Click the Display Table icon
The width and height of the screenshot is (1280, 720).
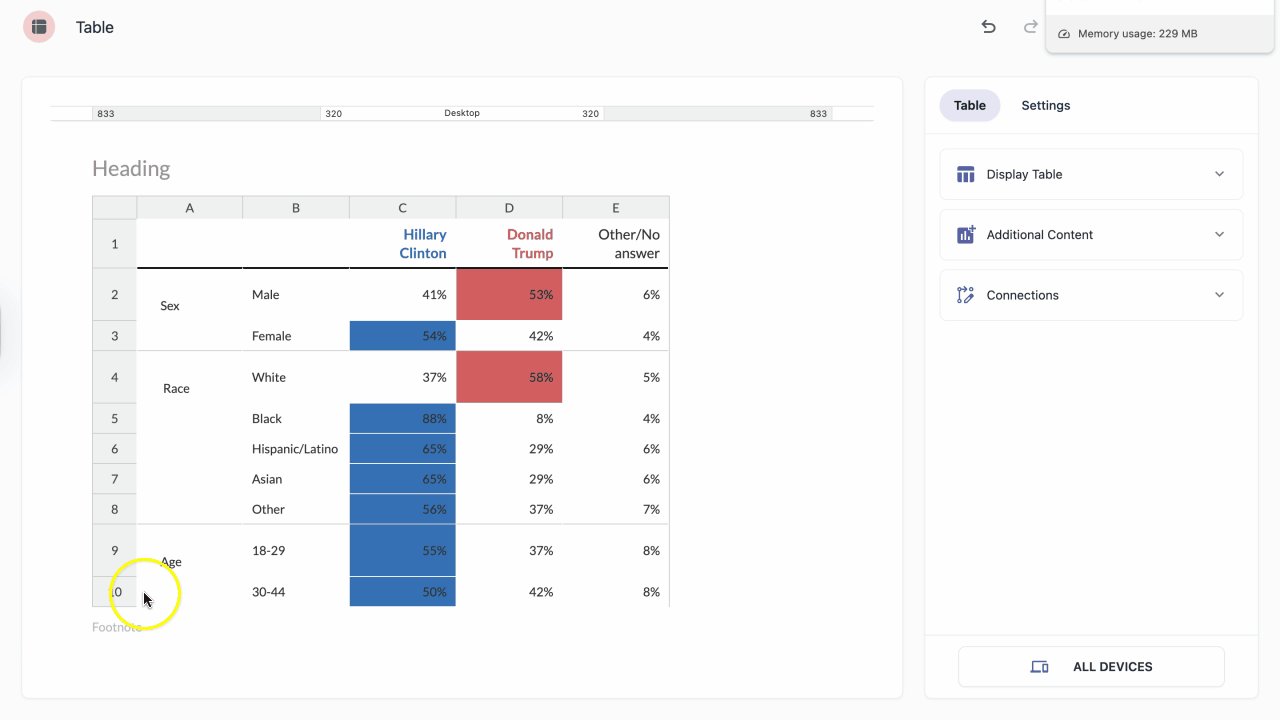point(965,174)
